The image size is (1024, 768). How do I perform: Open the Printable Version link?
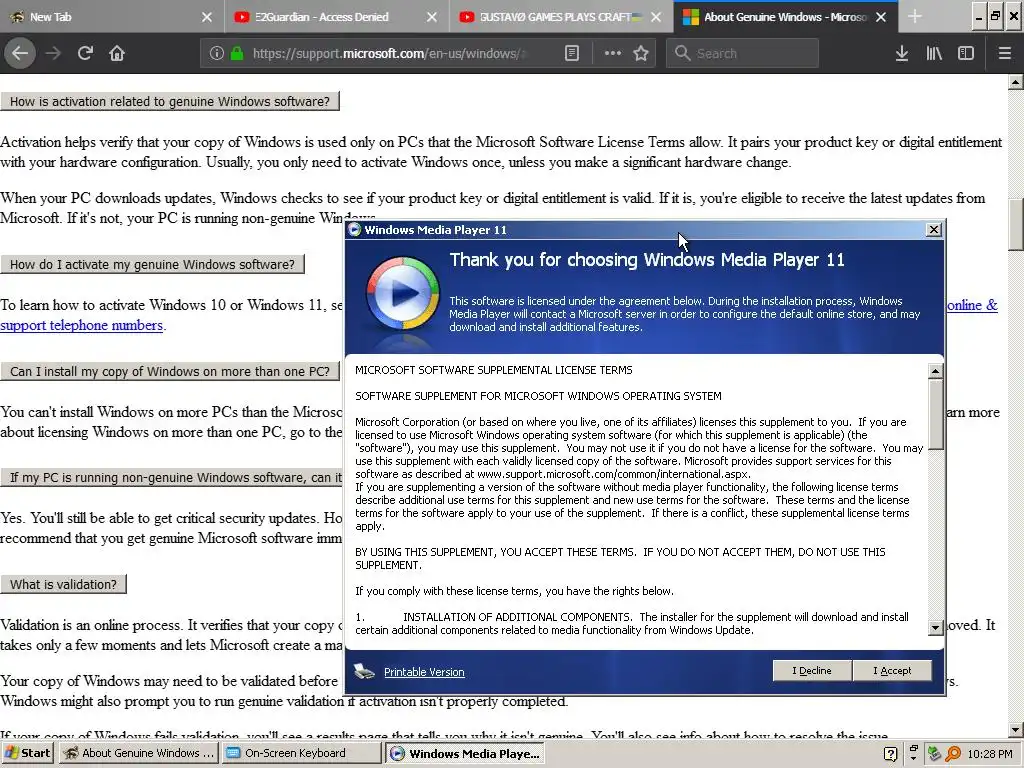click(424, 672)
